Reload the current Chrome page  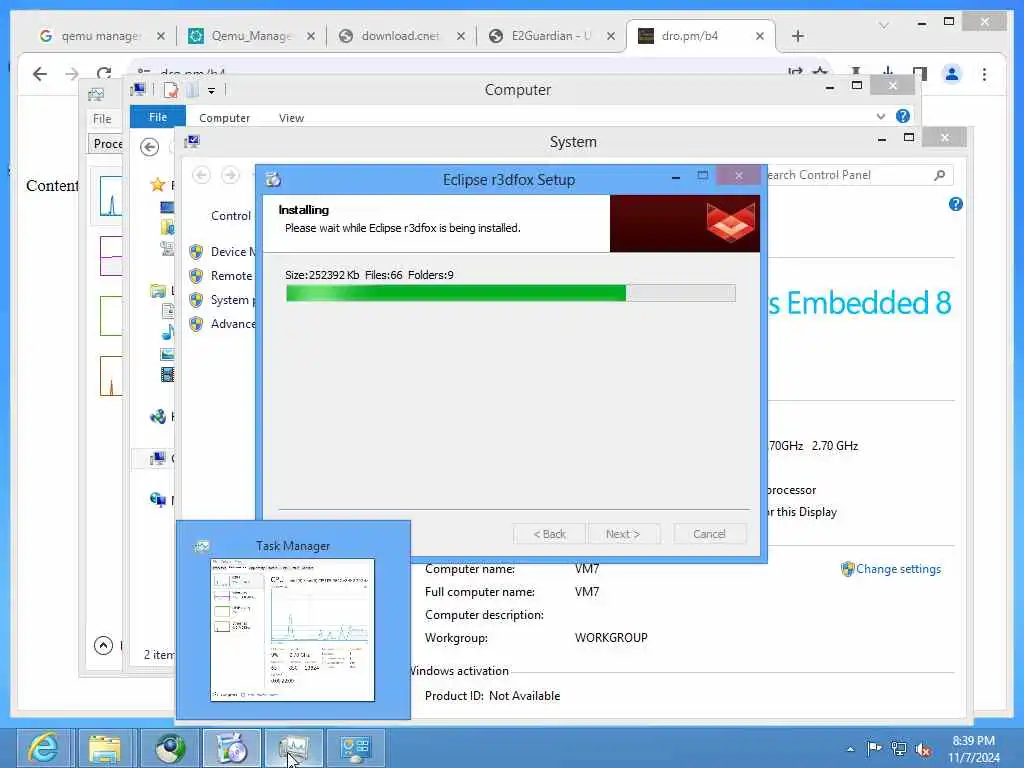[x=104, y=72]
